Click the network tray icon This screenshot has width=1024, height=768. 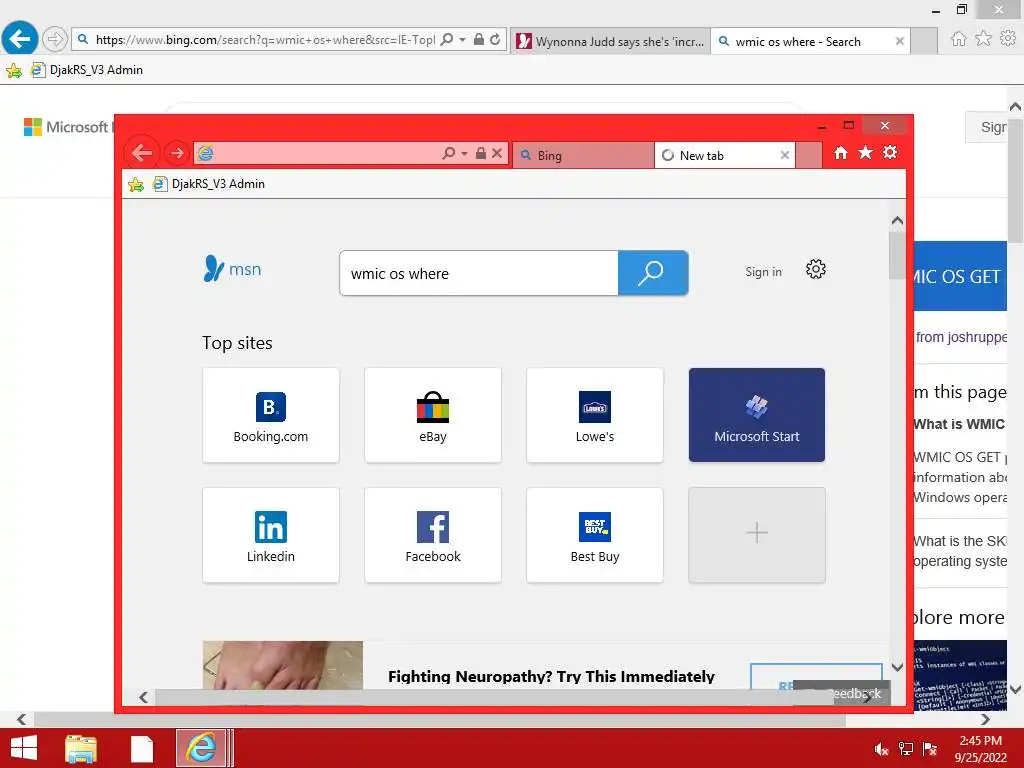(x=906, y=749)
